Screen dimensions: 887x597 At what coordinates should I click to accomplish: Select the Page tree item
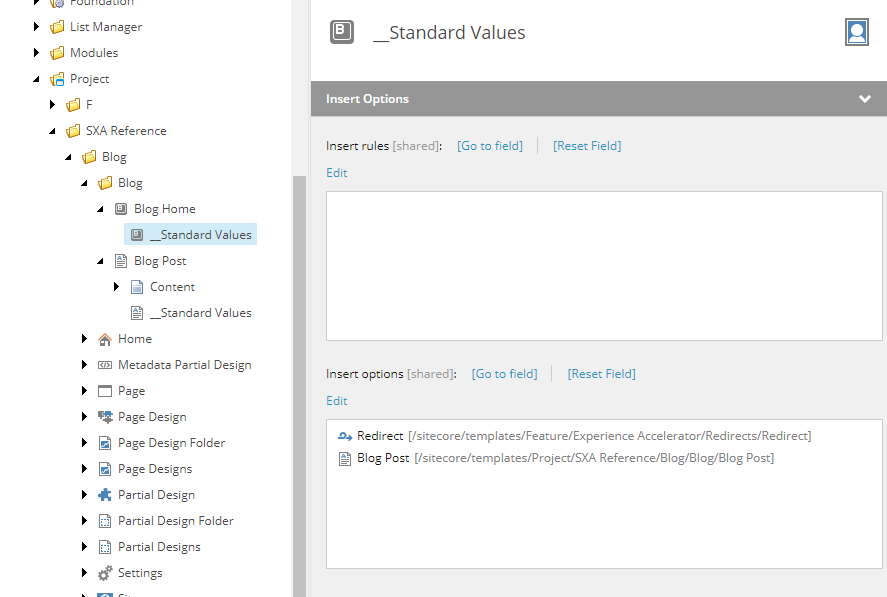pos(131,391)
